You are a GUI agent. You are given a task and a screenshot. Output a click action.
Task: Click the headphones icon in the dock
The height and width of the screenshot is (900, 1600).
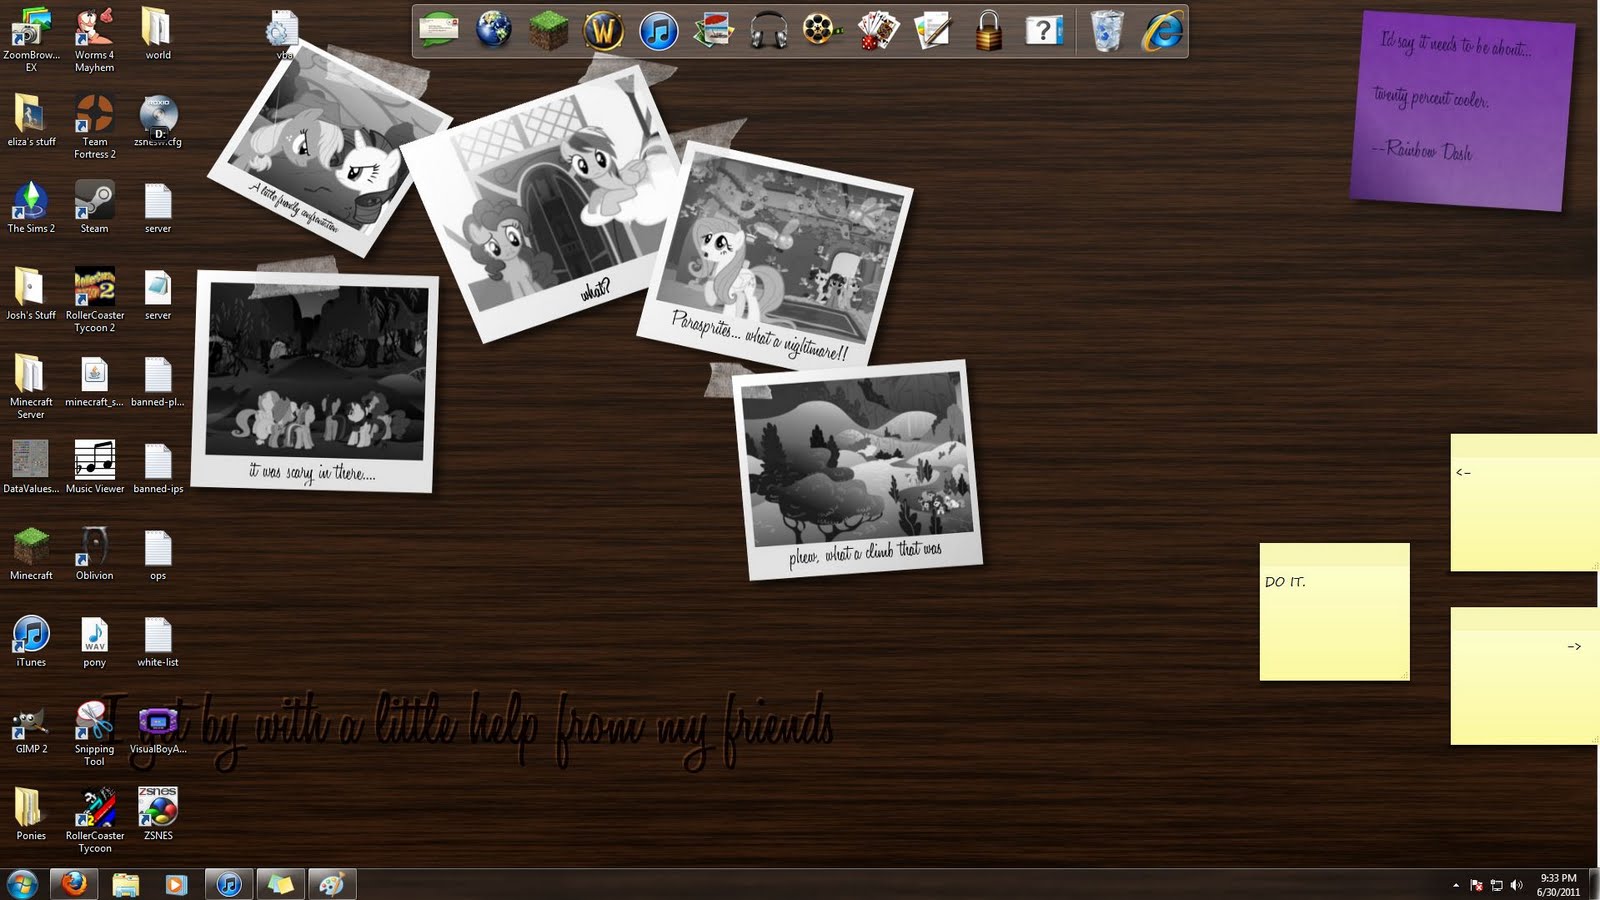[x=768, y=31]
